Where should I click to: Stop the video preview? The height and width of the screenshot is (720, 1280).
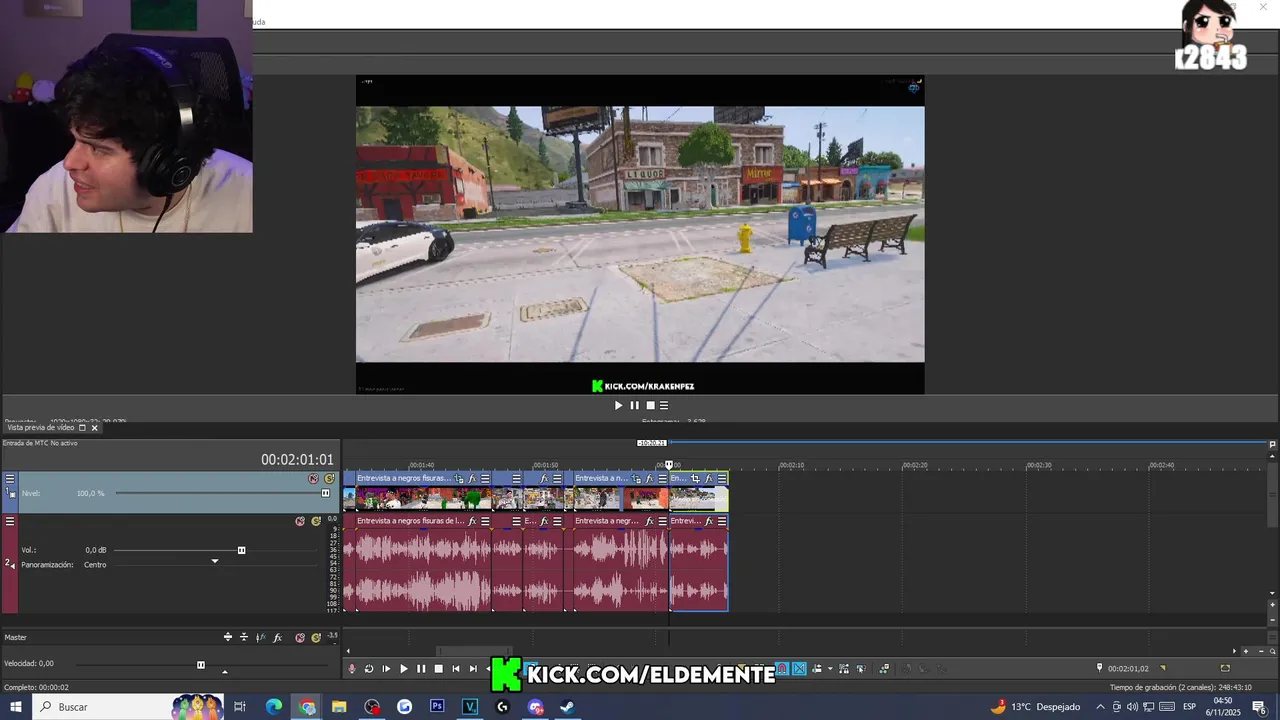point(650,405)
